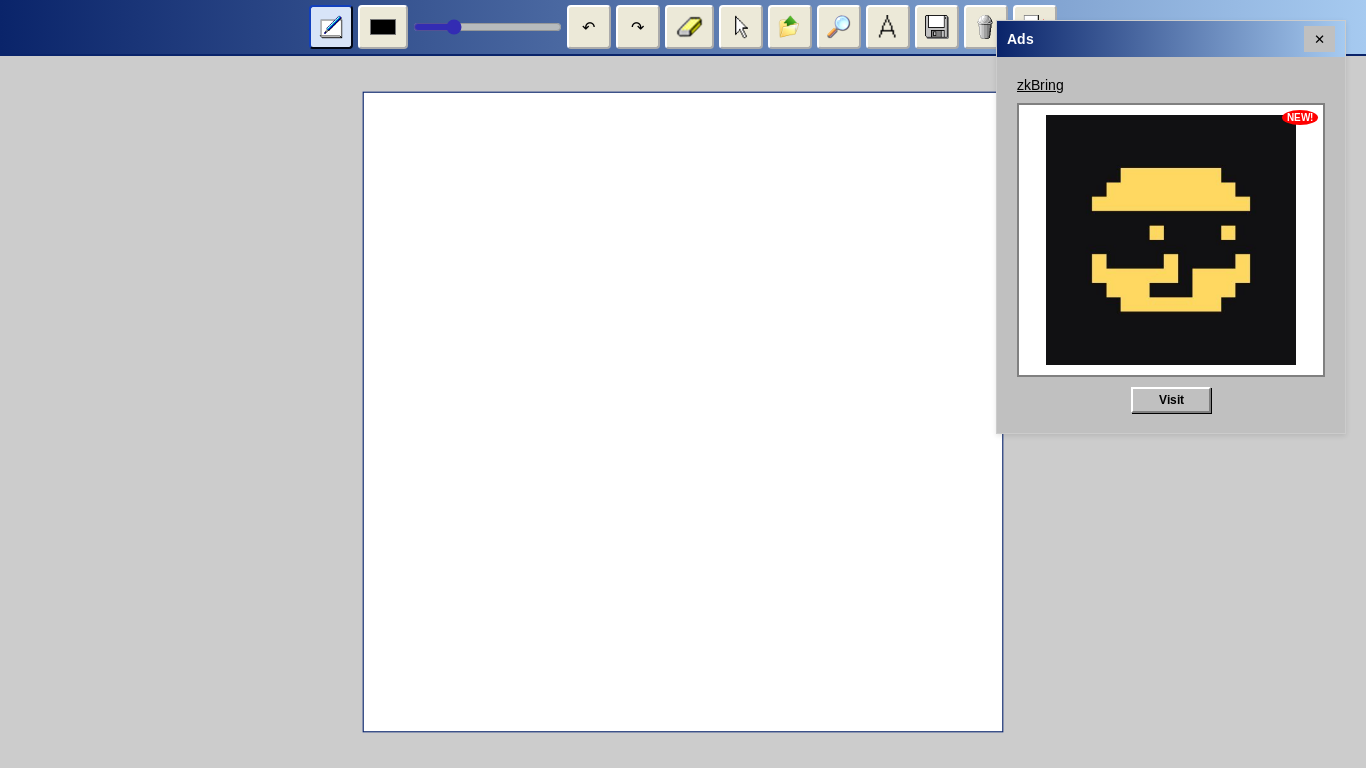
Task: Close the Ads window
Action: pyautogui.click(x=1319, y=39)
